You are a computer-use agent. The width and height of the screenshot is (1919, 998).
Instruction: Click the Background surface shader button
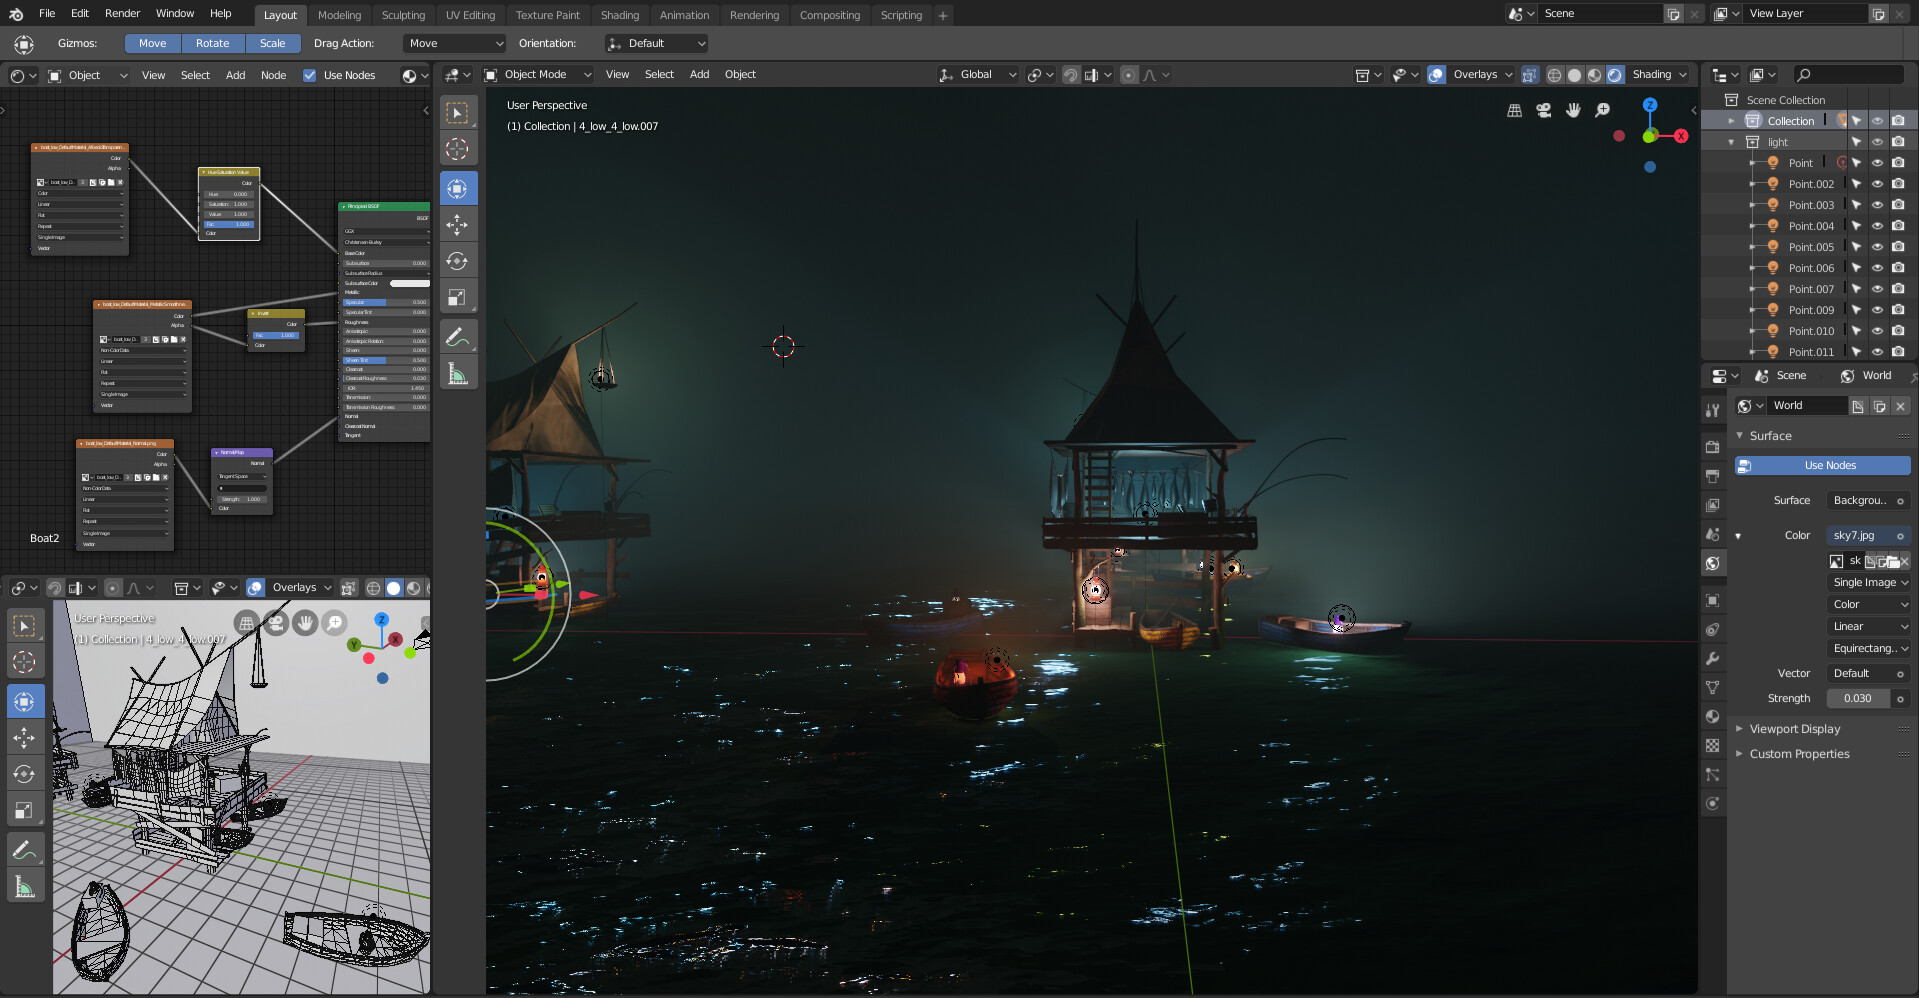(x=1868, y=500)
